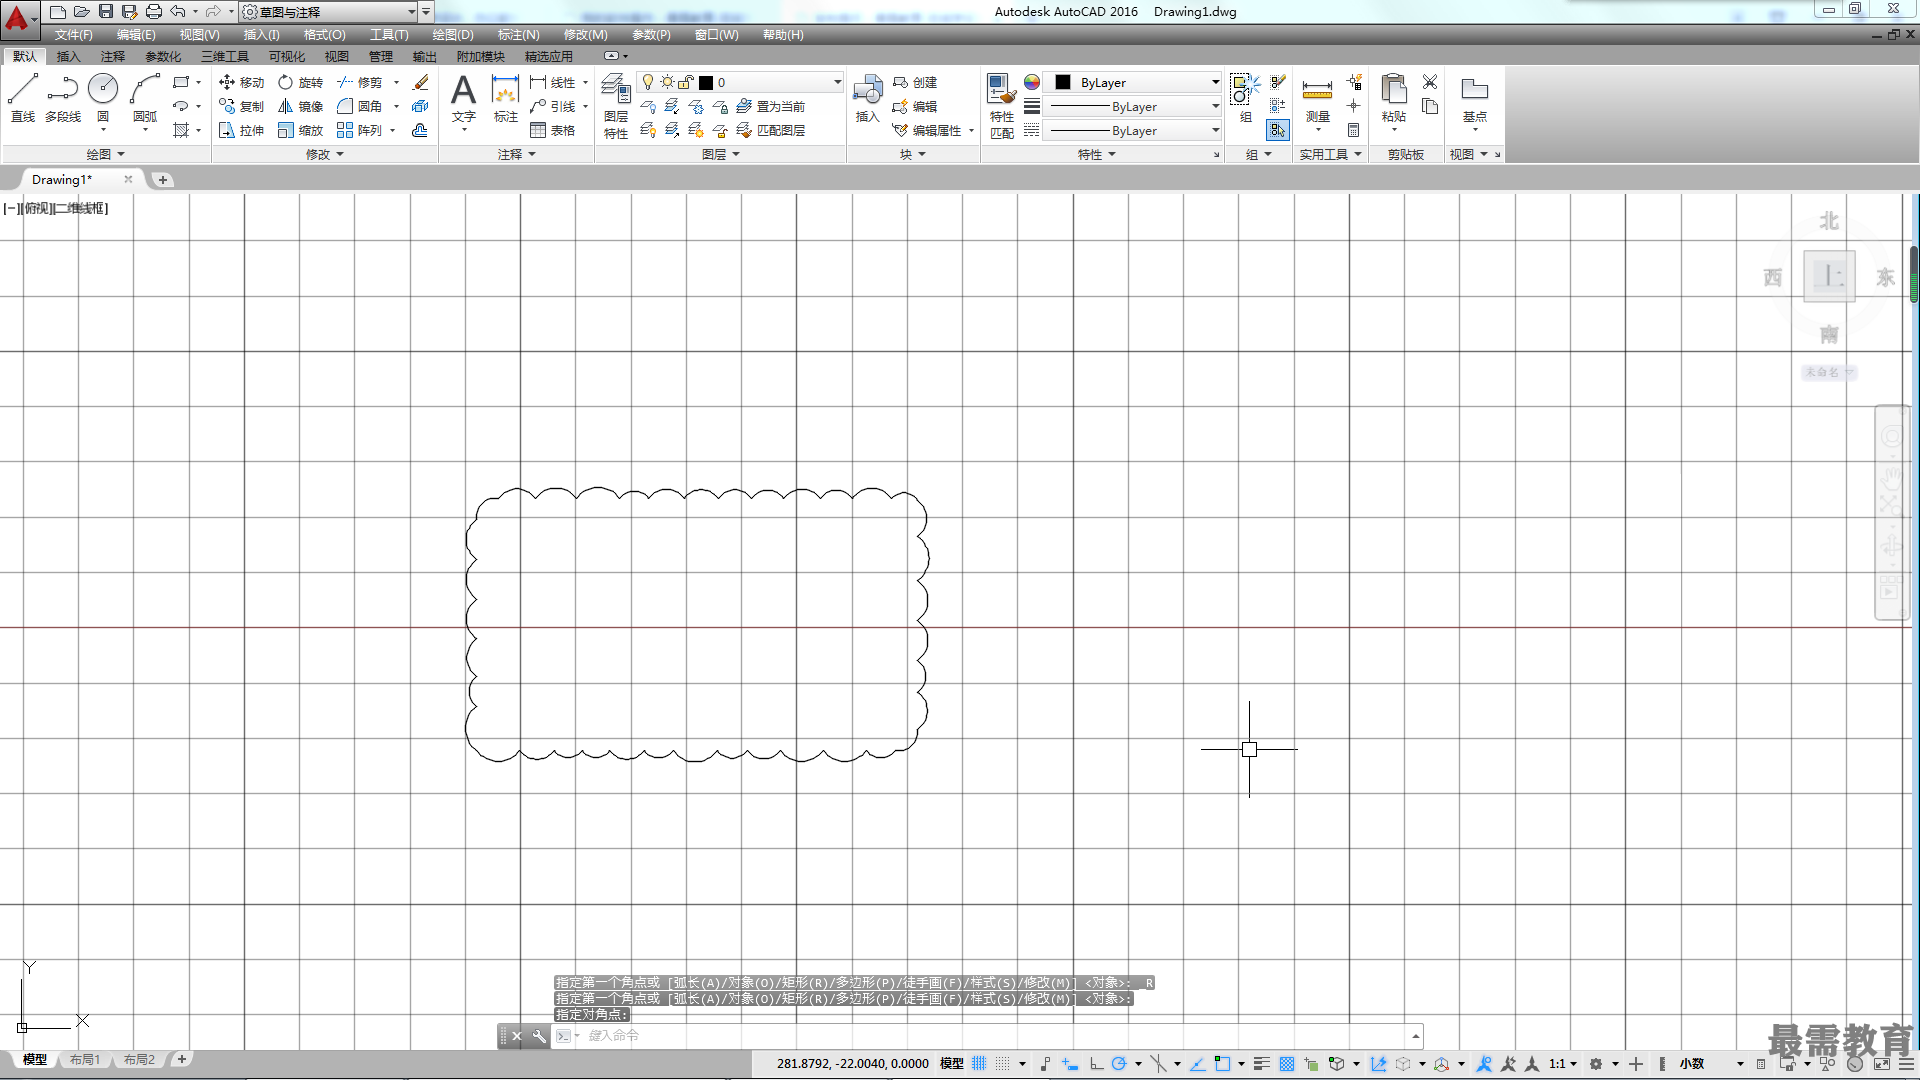Toggle lineweight display in status bar
Image resolution: width=1920 pixels, height=1080 pixels.
1262,1064
